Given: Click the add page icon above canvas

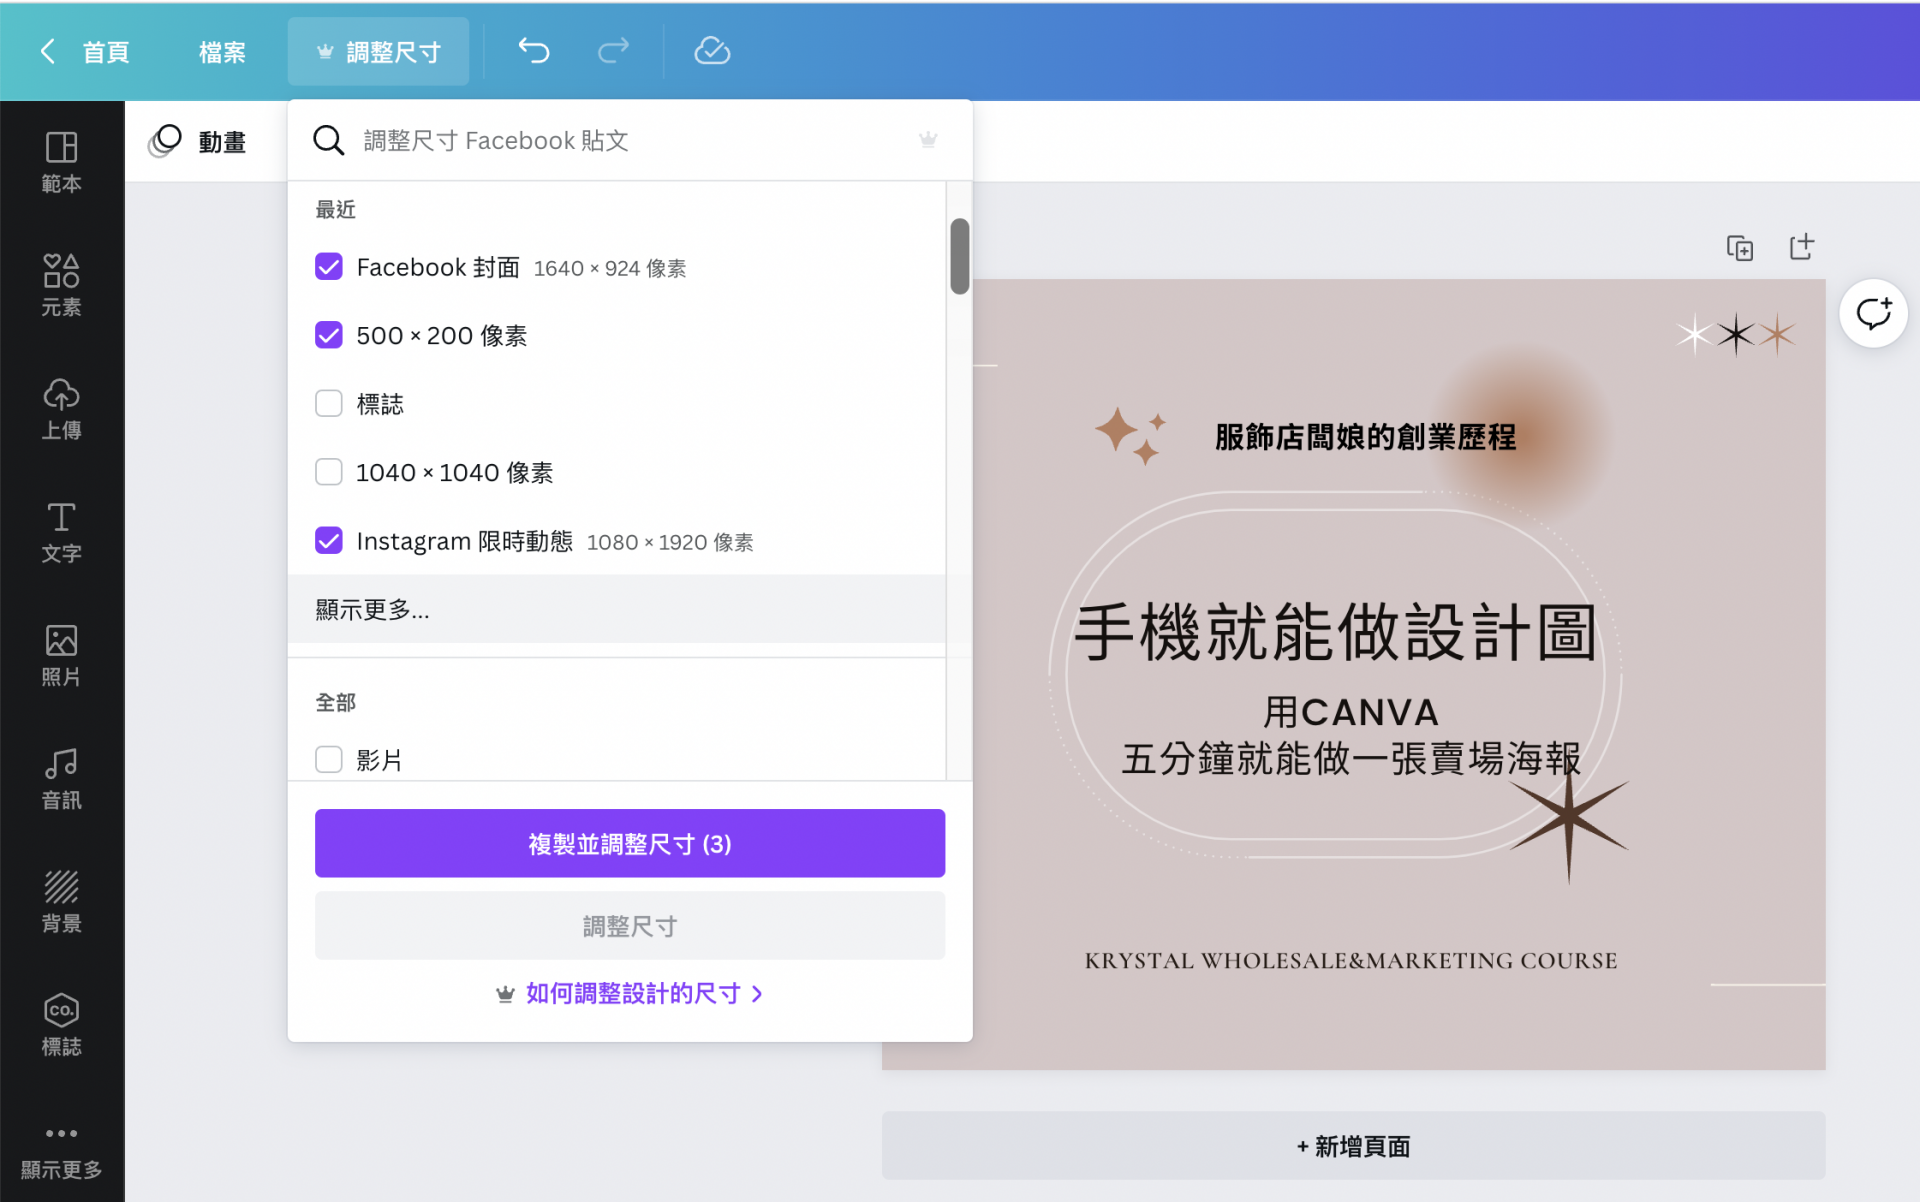Looking at the screenshot, I should click(1801, 247).
